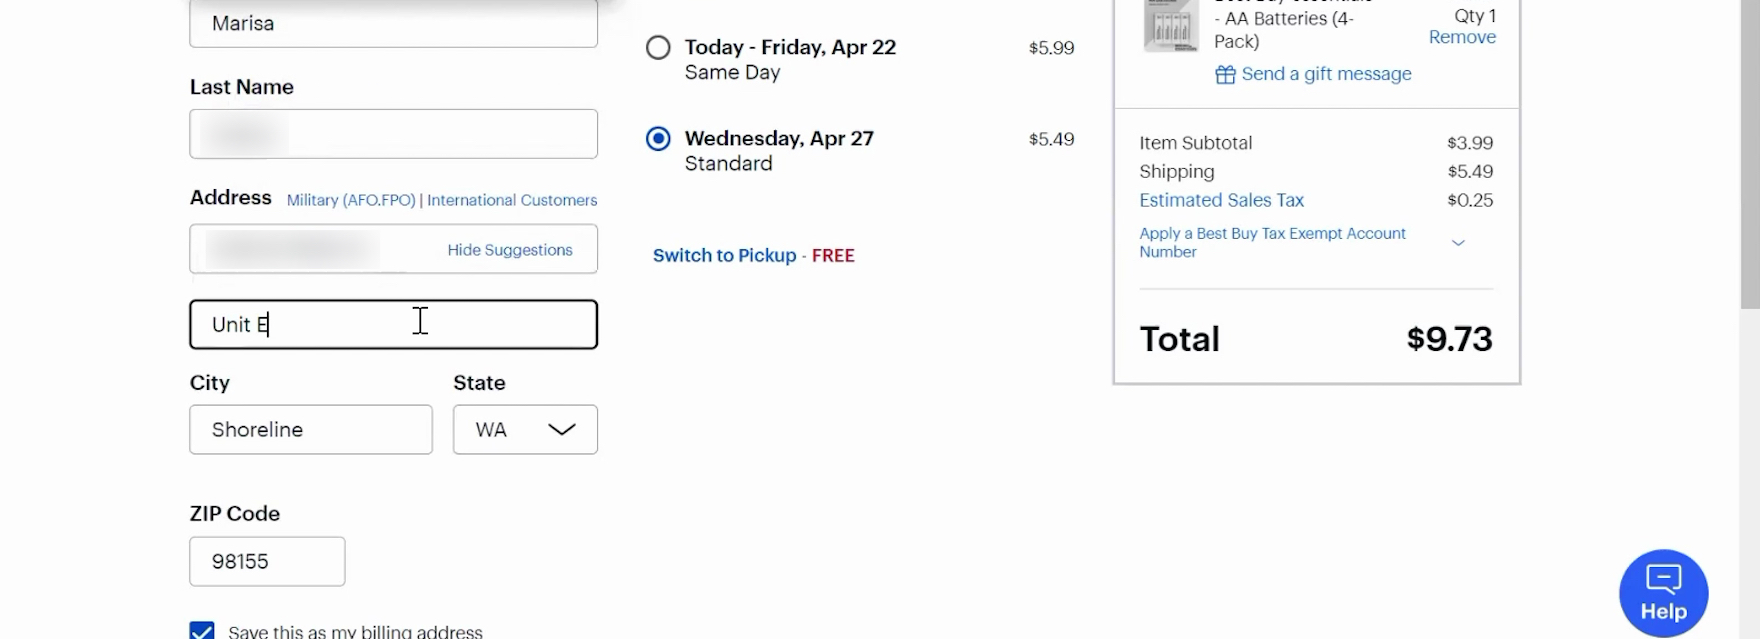Image resolution: width=1760 pixels, height=639 pixels.
Task: Click Hide Suggestions in address field
Action: click(x=510, y=250)
